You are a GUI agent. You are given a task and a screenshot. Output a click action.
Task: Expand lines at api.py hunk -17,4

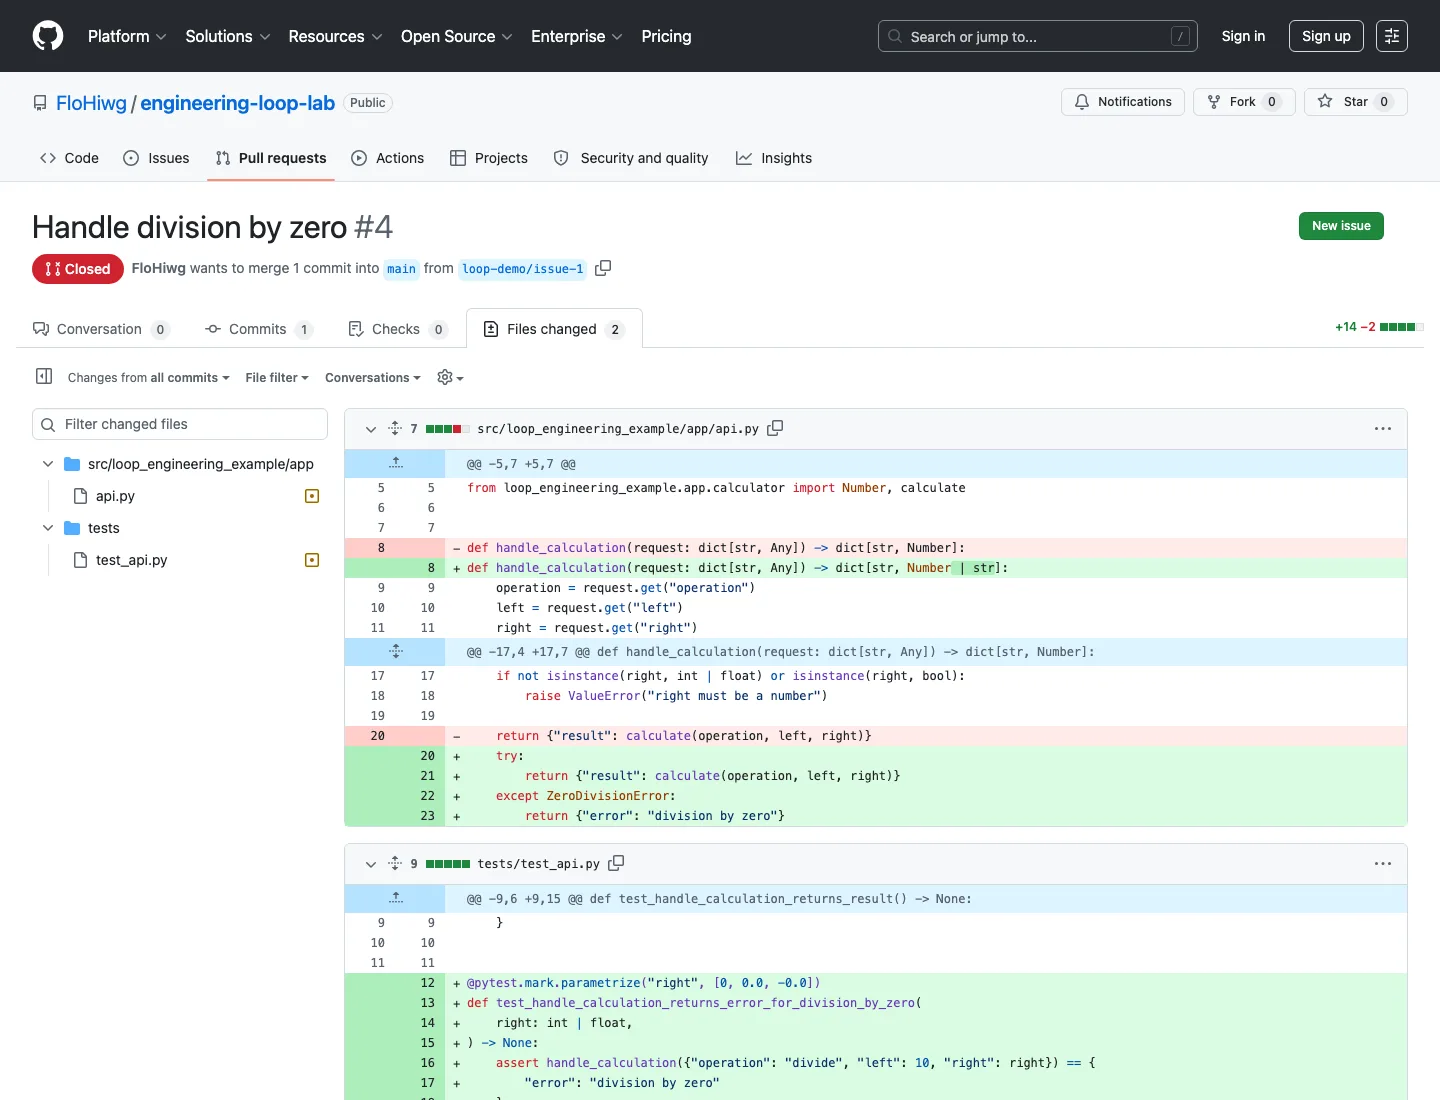click(x=395, y=651)
